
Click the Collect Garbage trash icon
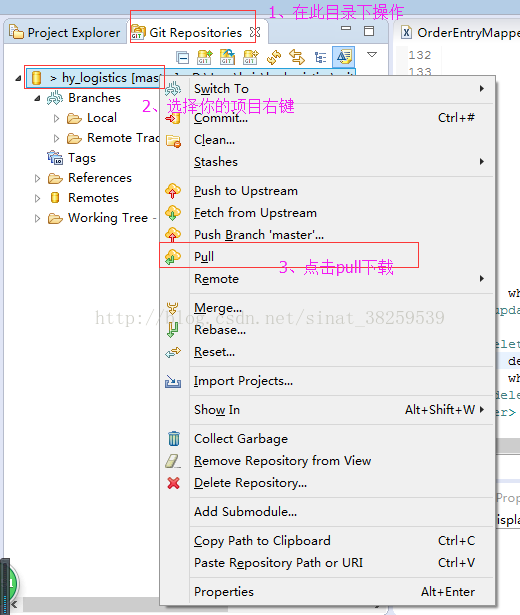174,439
